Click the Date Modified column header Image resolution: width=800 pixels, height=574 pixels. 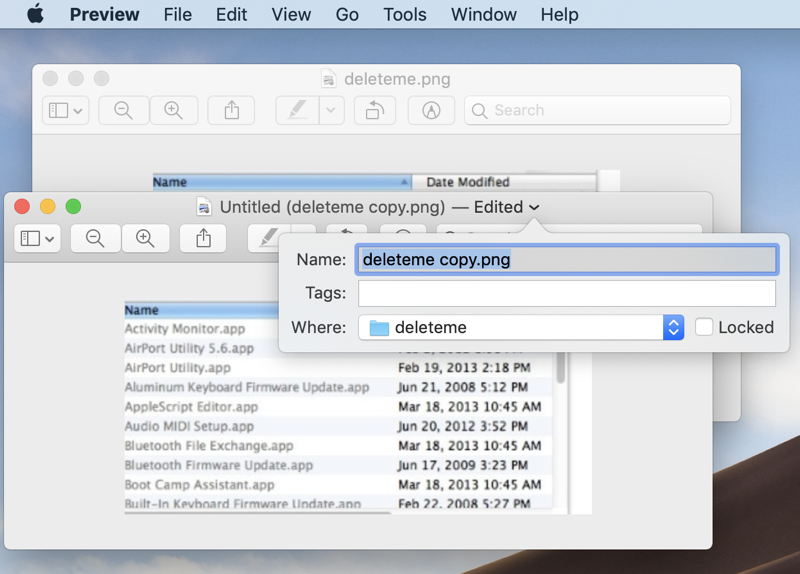pos(468,182)
